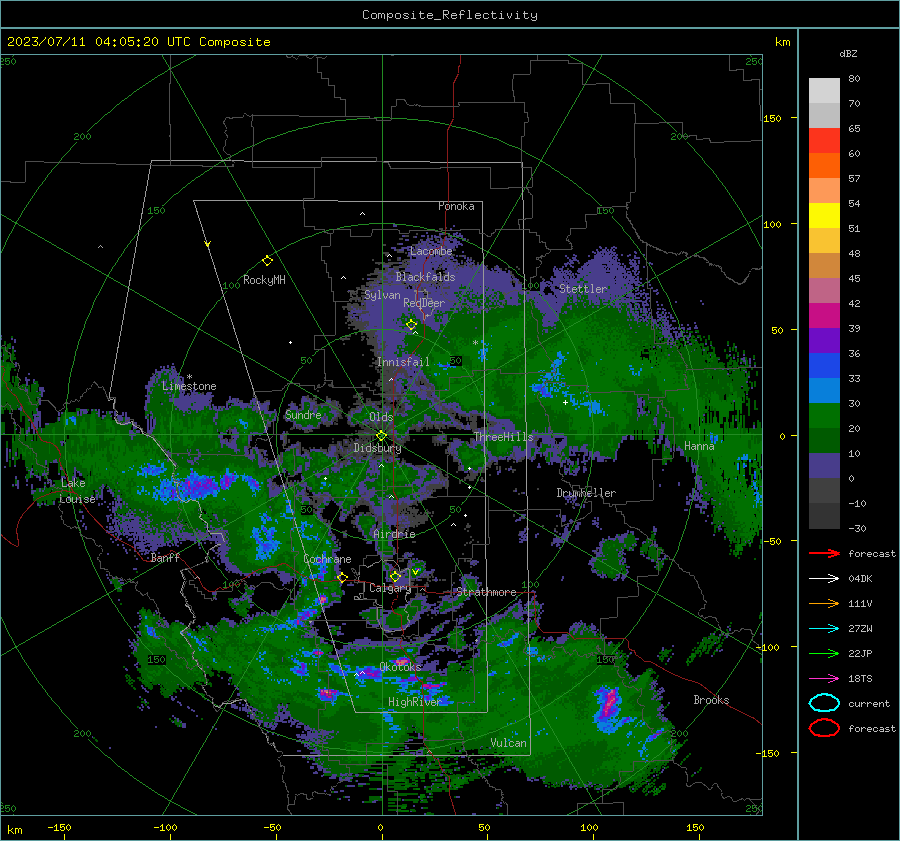Click the Cochrane label
900x841 pixels.
[x=327, y=559]
